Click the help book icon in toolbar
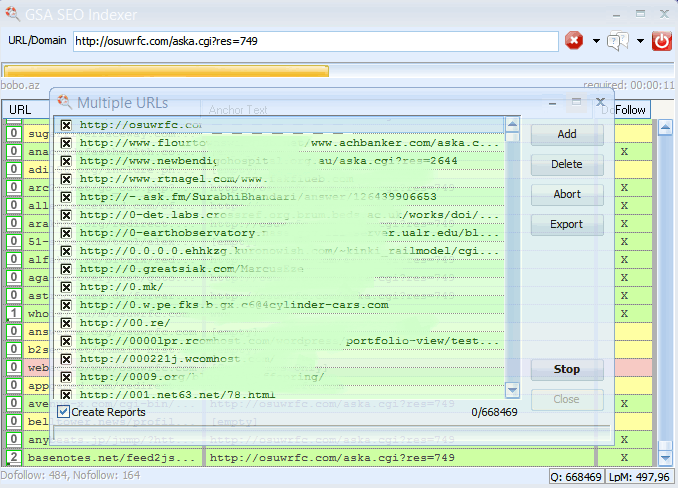678x488 pixels. coord(617,41)
